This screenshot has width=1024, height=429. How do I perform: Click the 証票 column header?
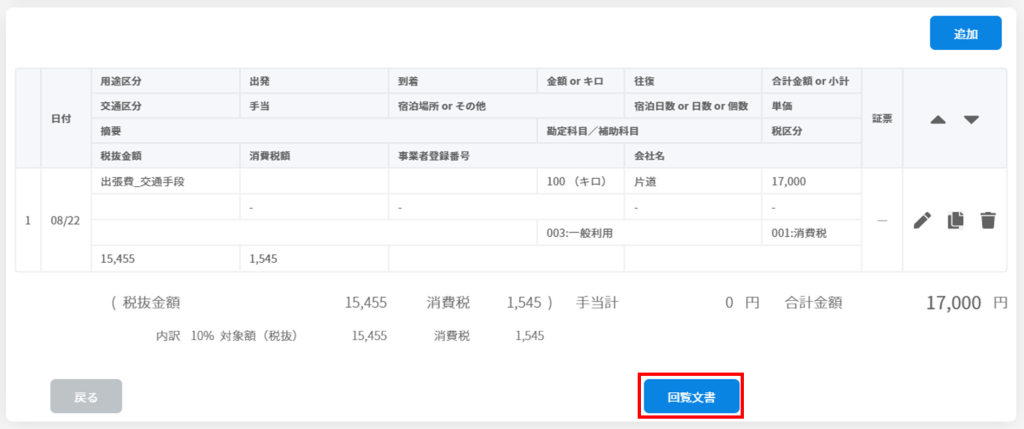[x=882, y=119]
